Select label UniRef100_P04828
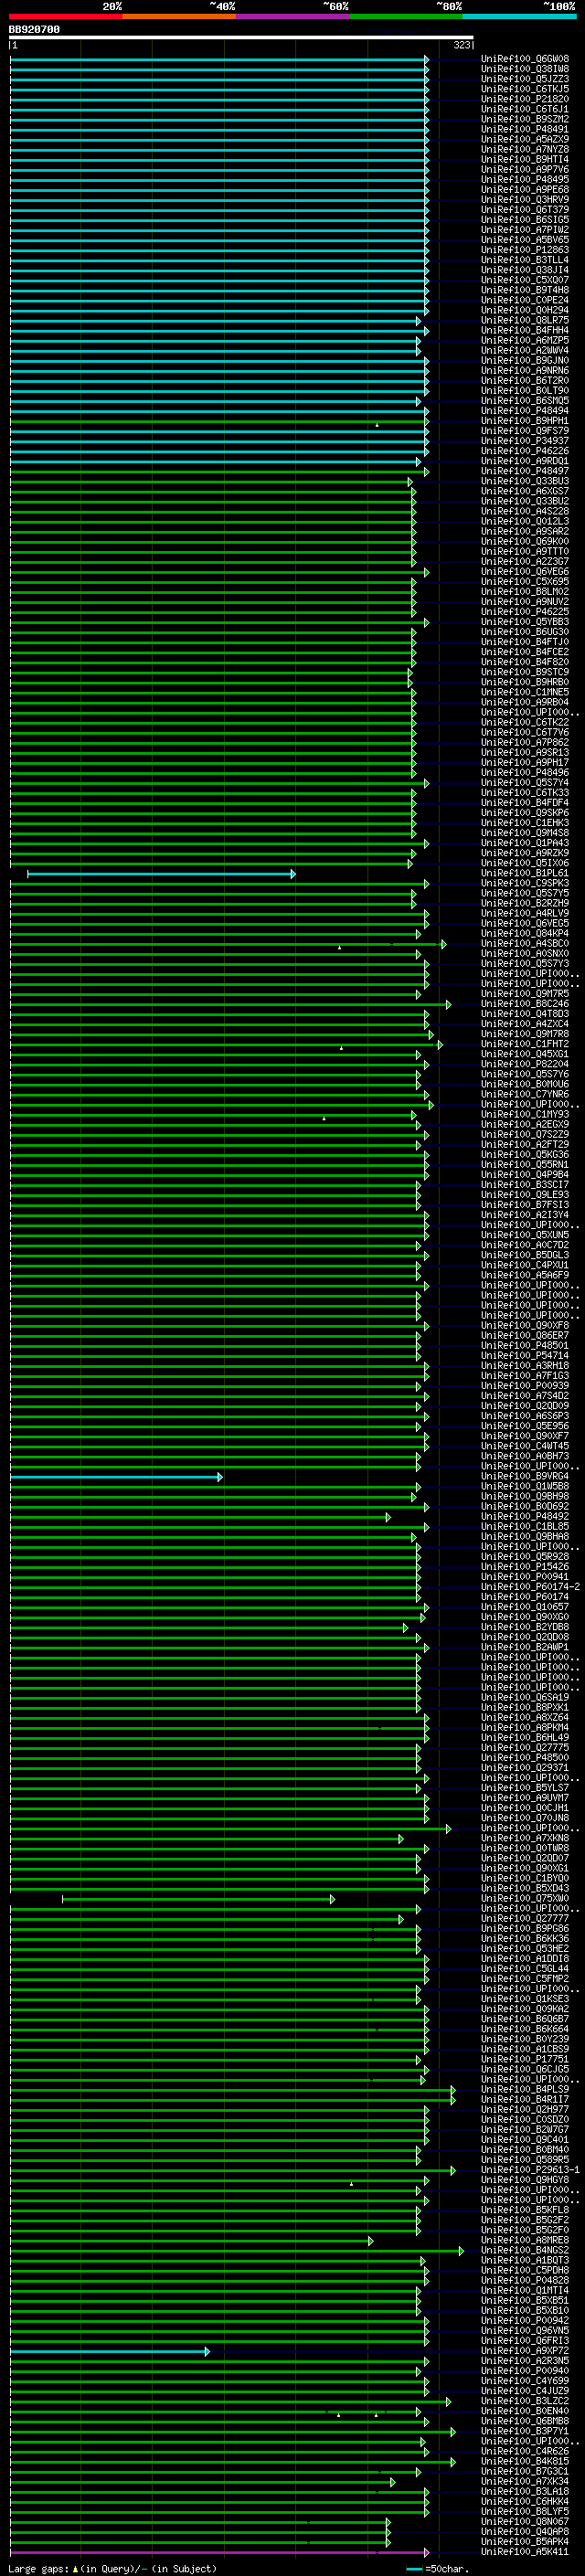The width and height of the screenshot is (585, 2576). click(525, 2281)
